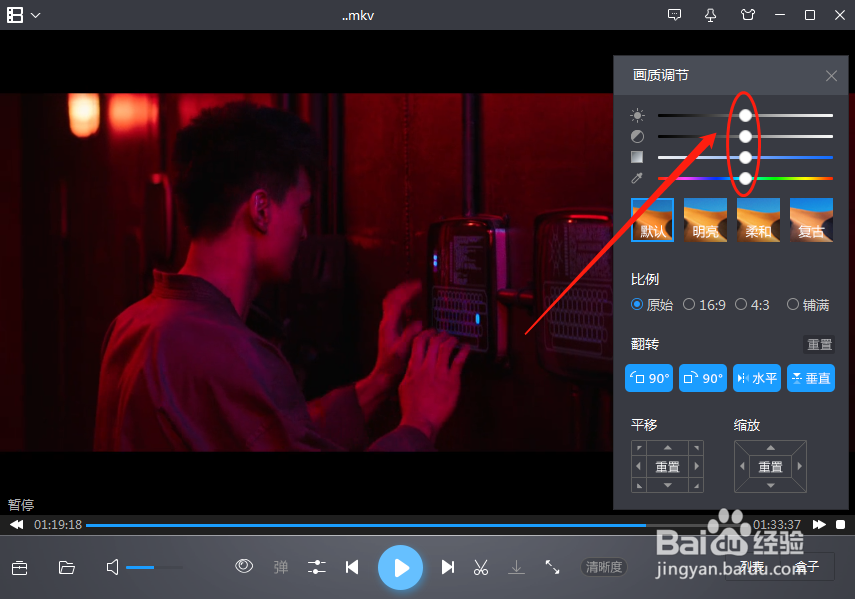Toggle the eye icon in bottom bar
The width and height of the screenshot is (855, 599).
244,566
